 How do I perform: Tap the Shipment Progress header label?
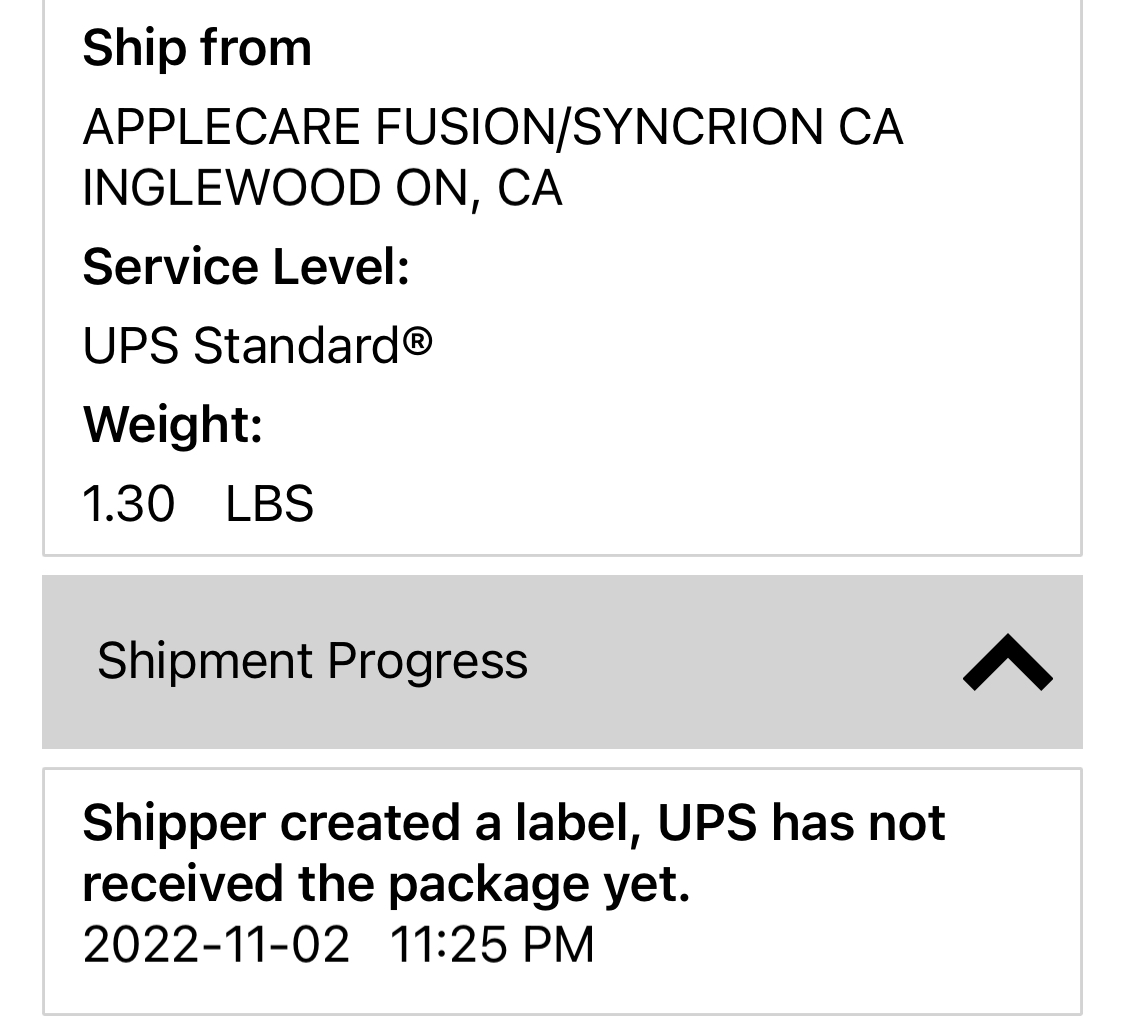312,661
